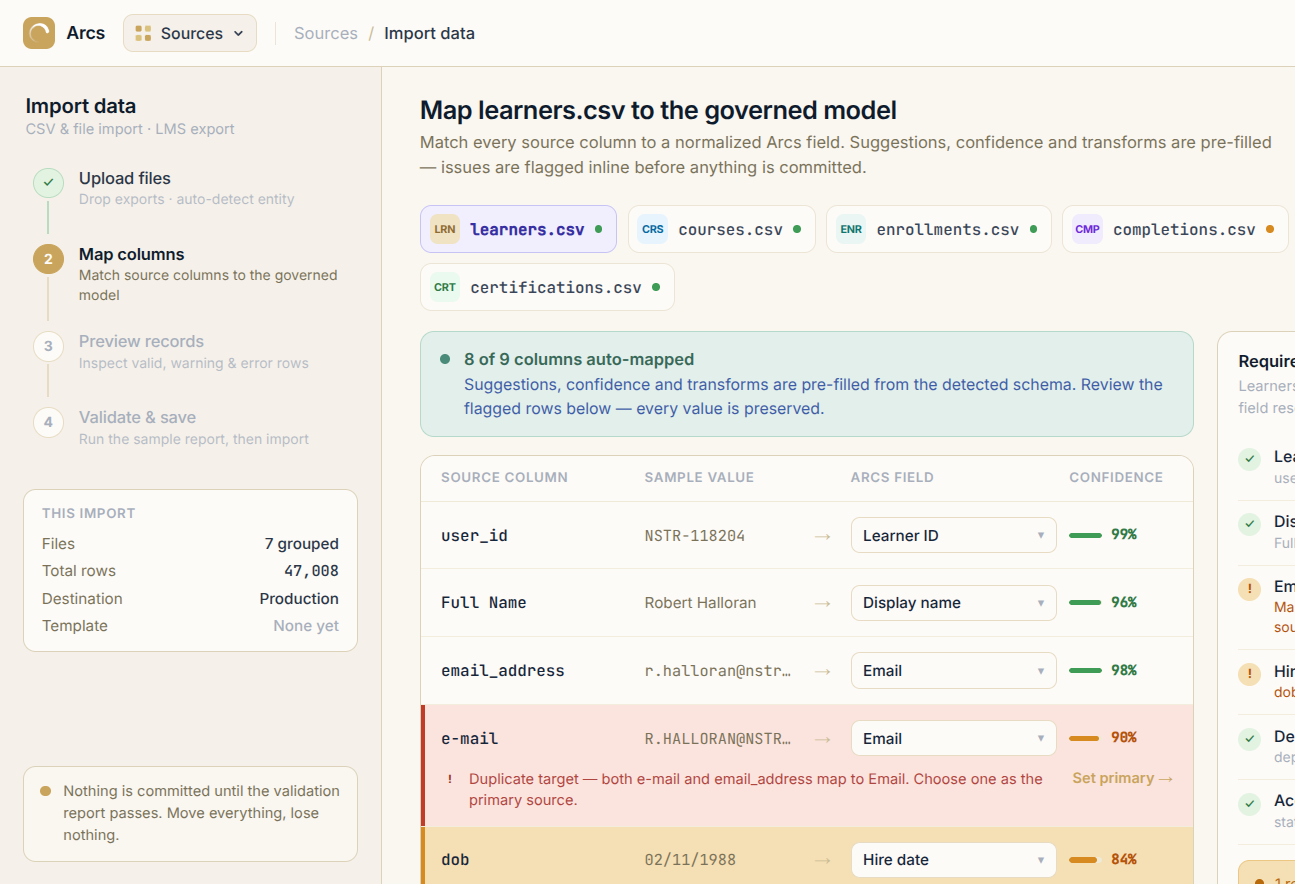Screen dimensions: 1295x884
Task: Click the 90% confidence bar for e-mail
Action: click(1084, 738)
